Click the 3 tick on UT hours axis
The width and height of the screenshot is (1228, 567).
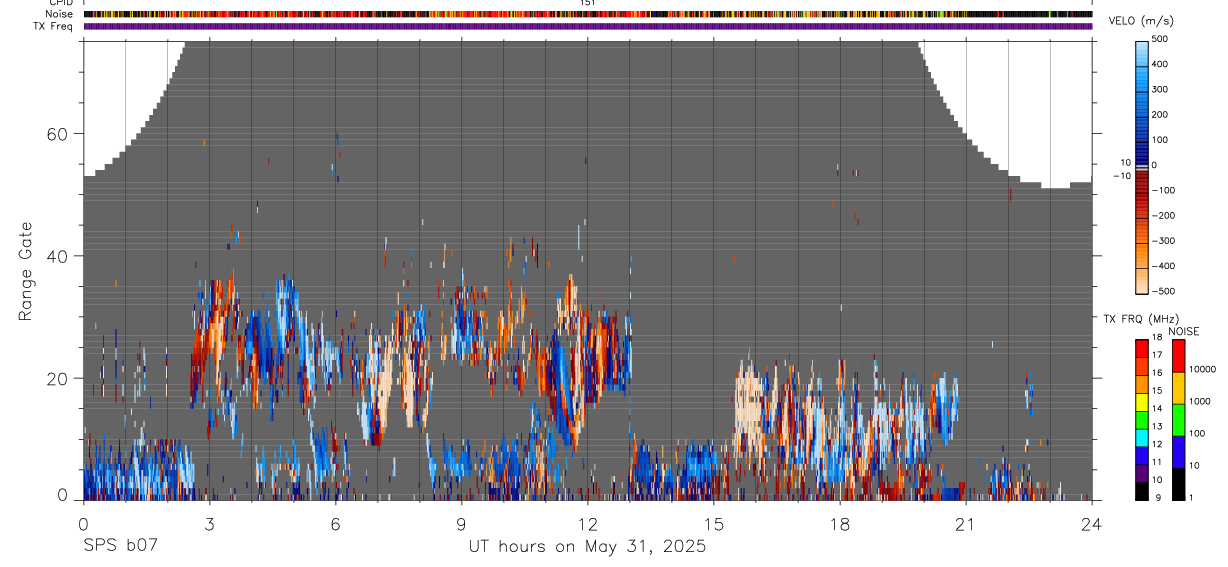tap(209, 523)
